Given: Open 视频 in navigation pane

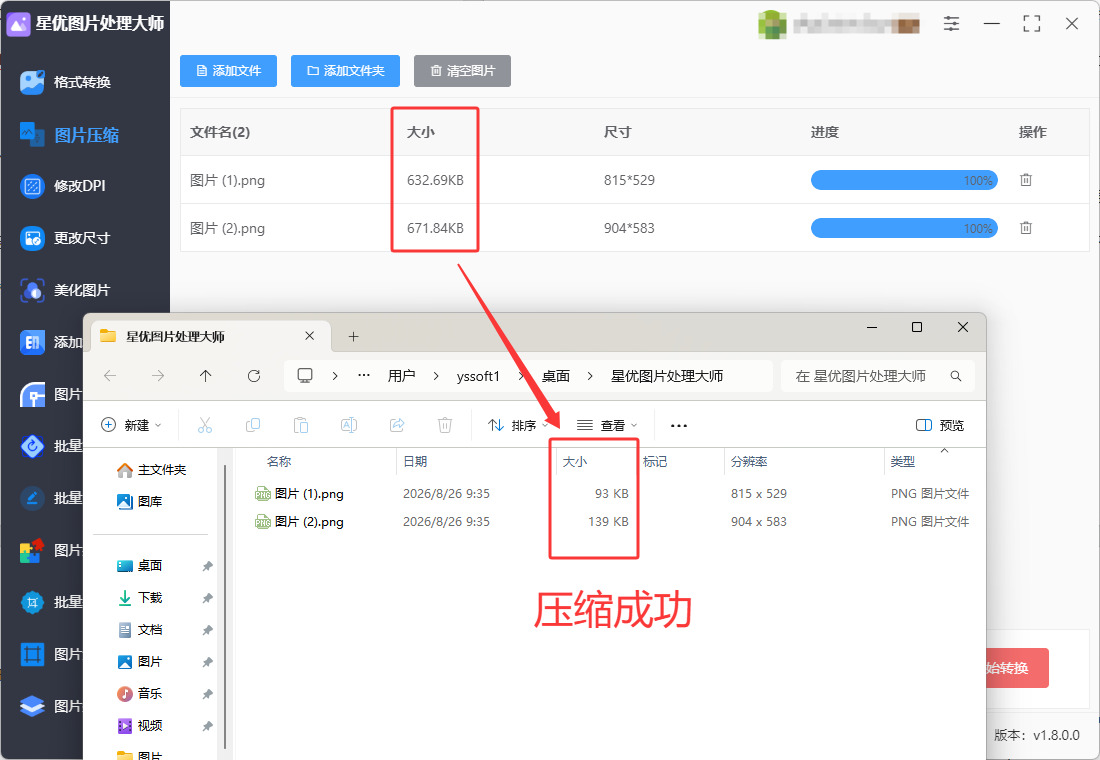Looking at the screenshot, I should pyautogui.click(x=140, y=726).
